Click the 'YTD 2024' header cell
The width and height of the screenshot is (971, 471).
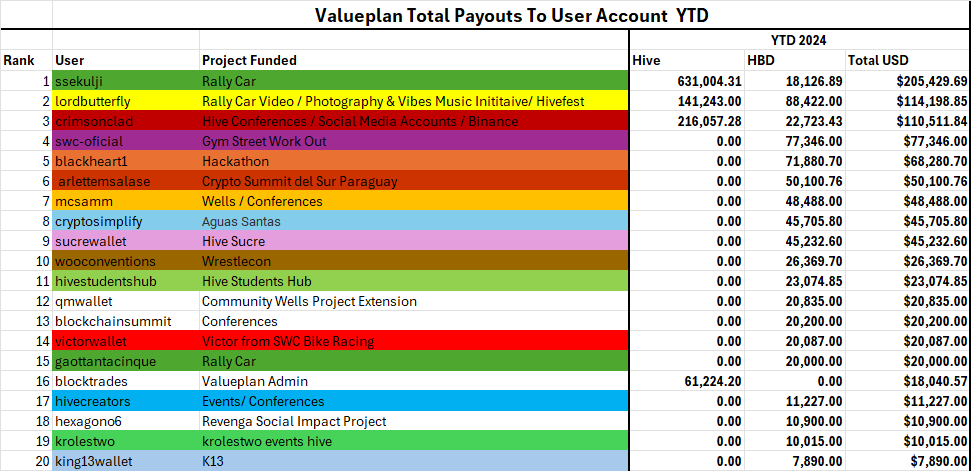[799, 40]
